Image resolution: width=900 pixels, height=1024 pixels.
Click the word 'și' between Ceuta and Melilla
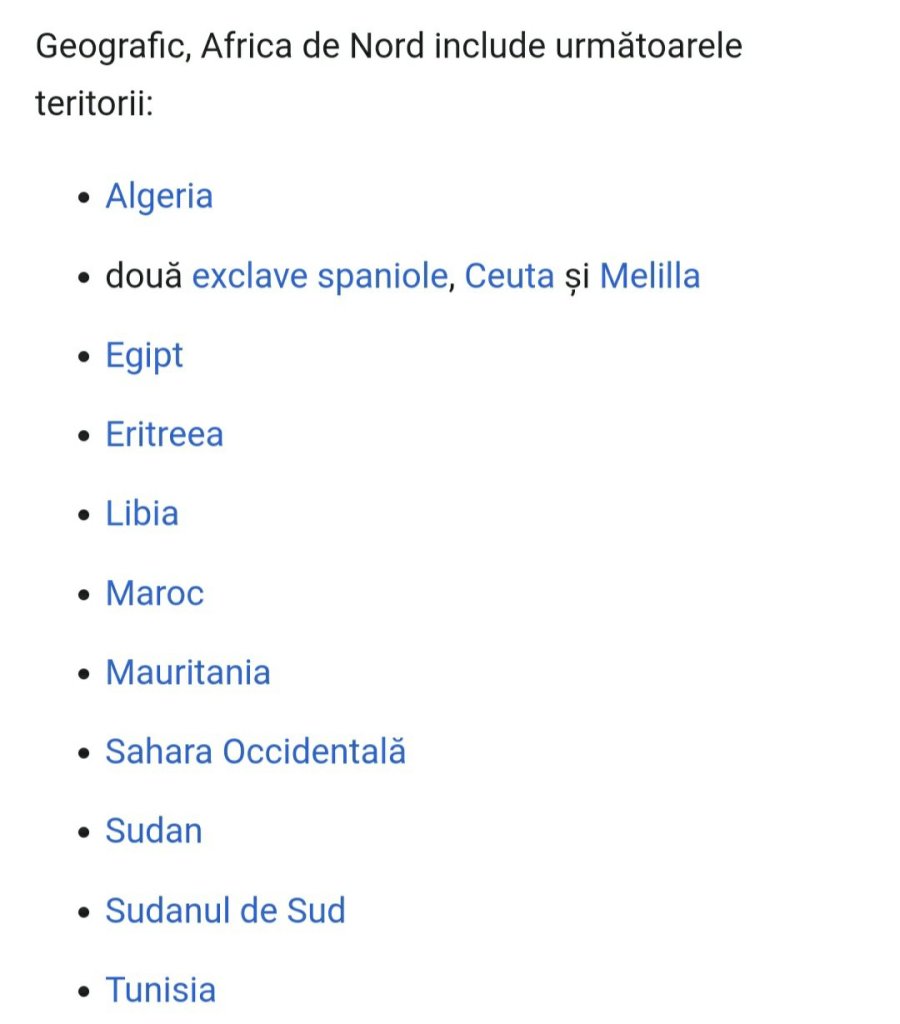[x=577, y=276]
